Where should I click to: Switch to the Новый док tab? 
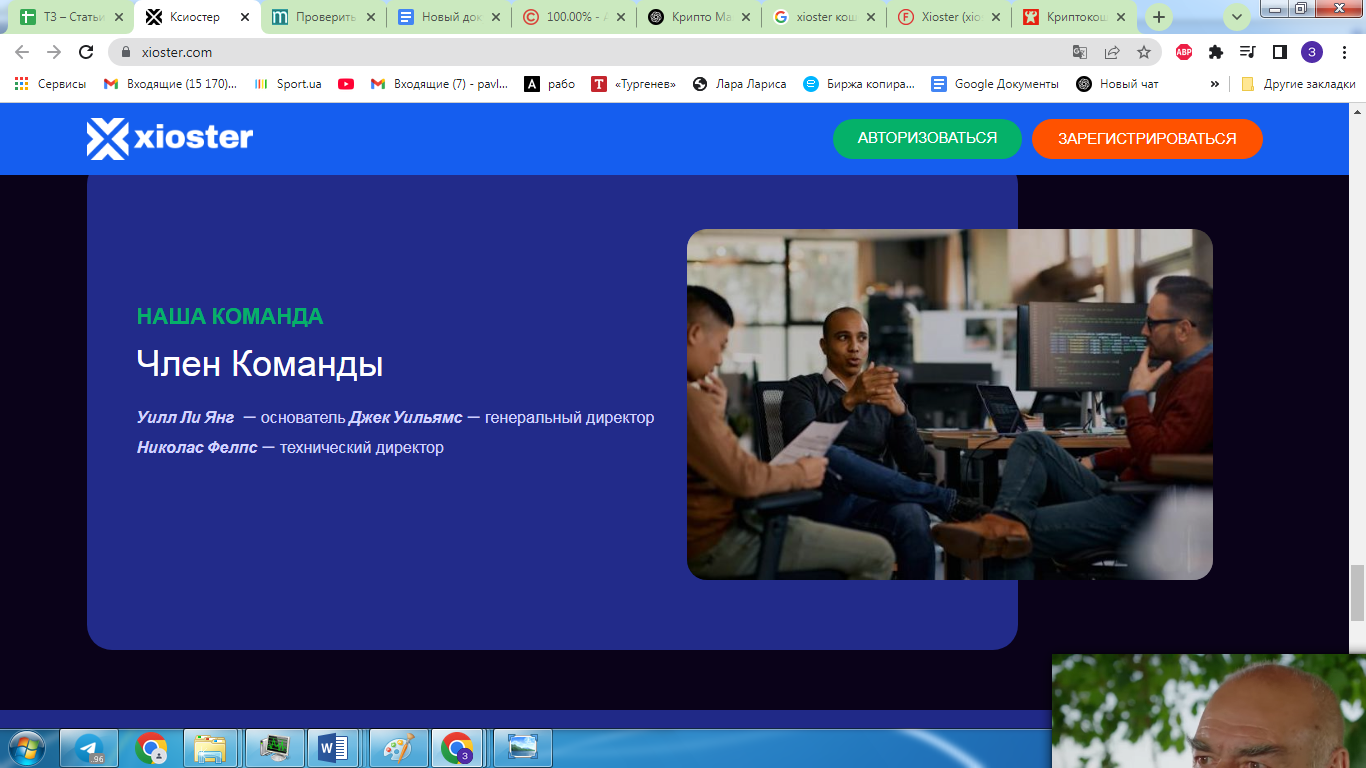447,17
